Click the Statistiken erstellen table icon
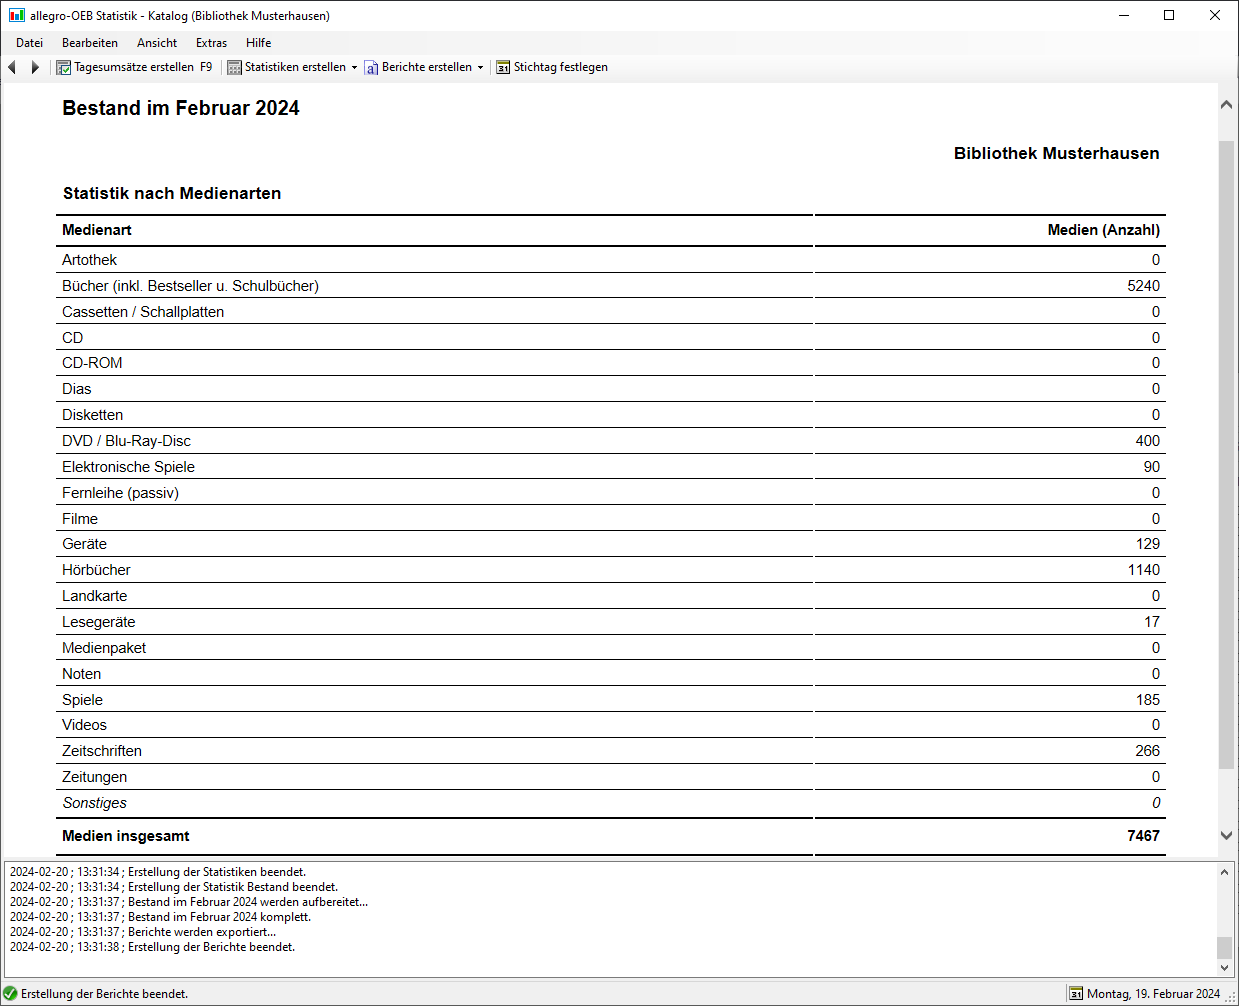The image size is (1239, 1006). click(x=234, y=68)
